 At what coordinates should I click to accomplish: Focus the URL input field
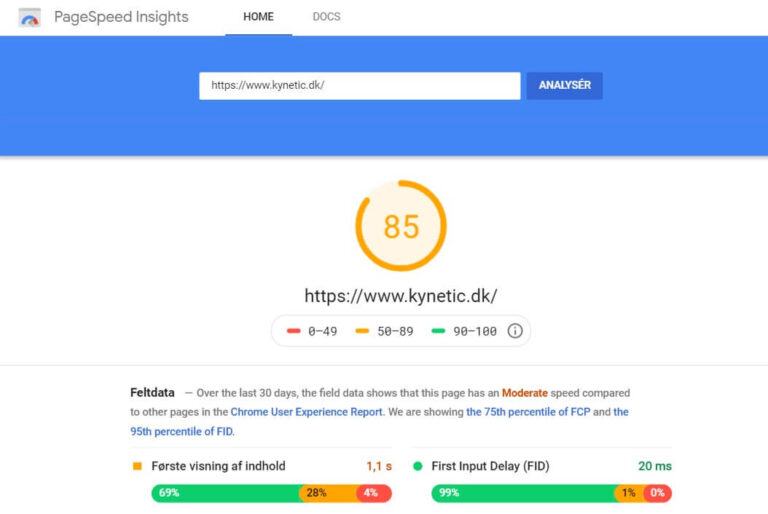click(x=360, y=86)
